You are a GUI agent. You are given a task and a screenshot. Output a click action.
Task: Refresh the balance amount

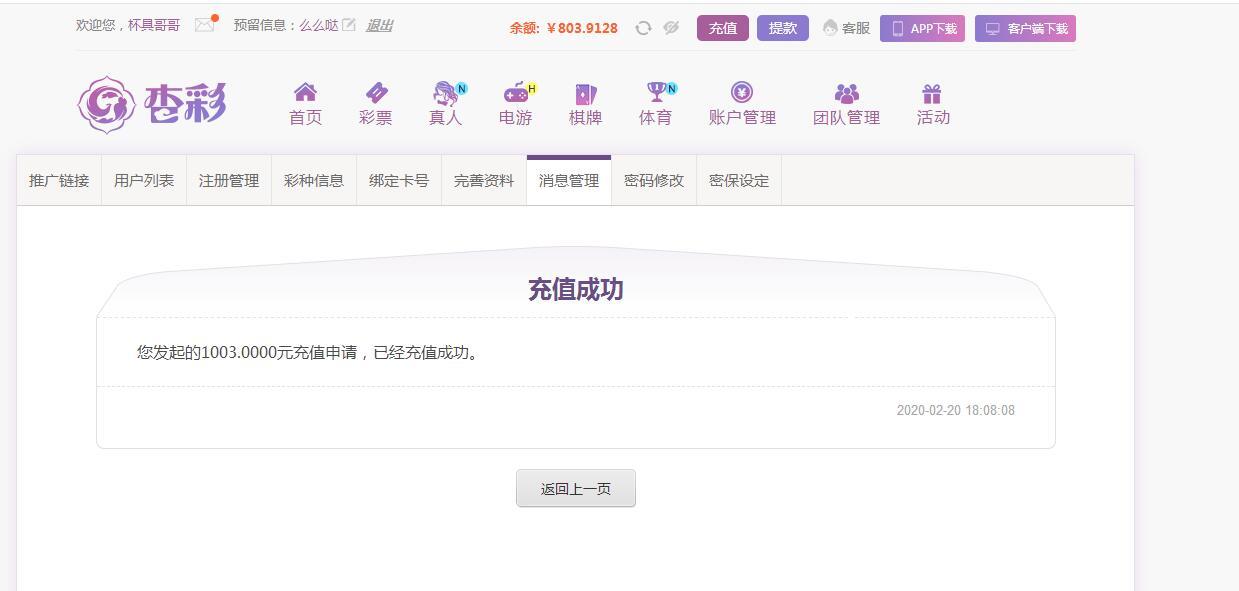point(644,28)
